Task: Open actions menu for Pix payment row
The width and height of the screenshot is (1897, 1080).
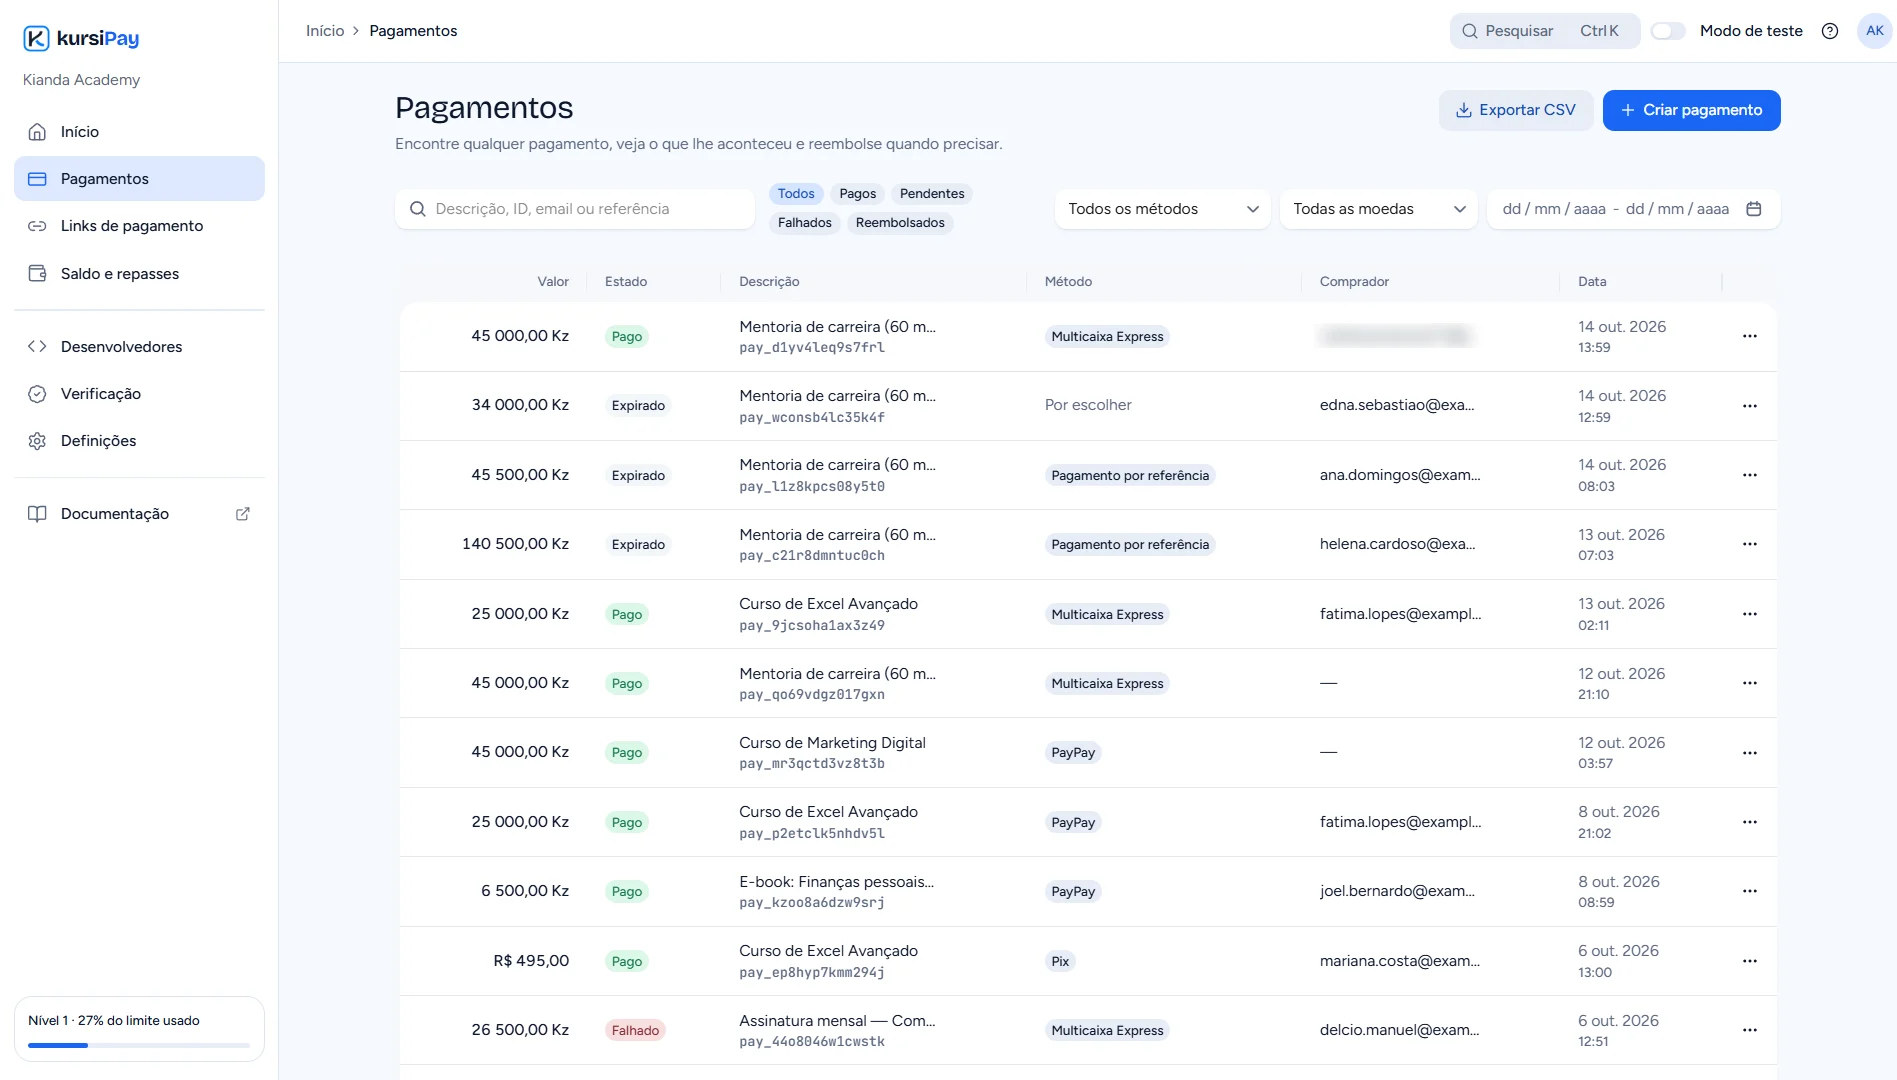Action: [x=1749, y=961]
